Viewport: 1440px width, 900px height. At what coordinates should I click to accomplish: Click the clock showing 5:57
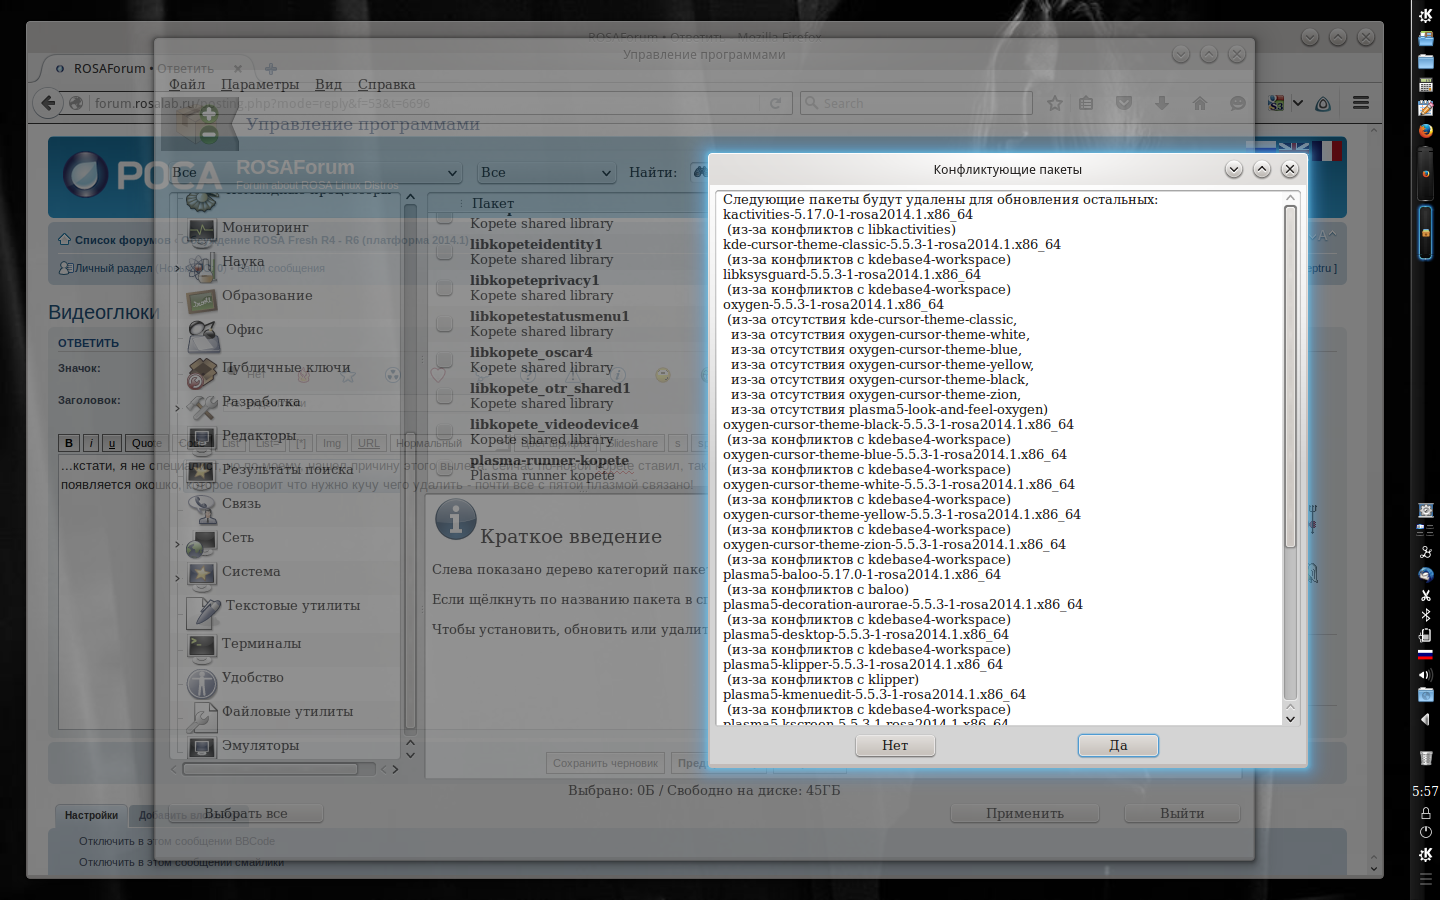coord(1425,791)
